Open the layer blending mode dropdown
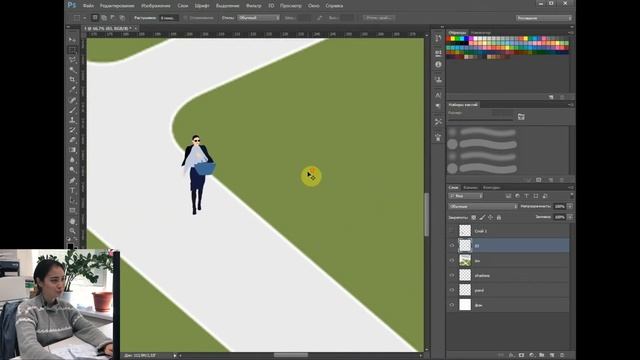The height and width of the screenshot is (360, 640). [483, 207]
